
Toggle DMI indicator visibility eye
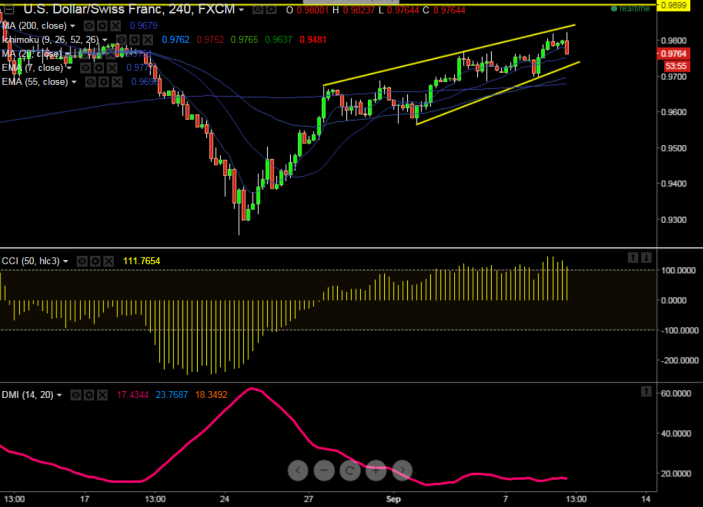[75, 395]
